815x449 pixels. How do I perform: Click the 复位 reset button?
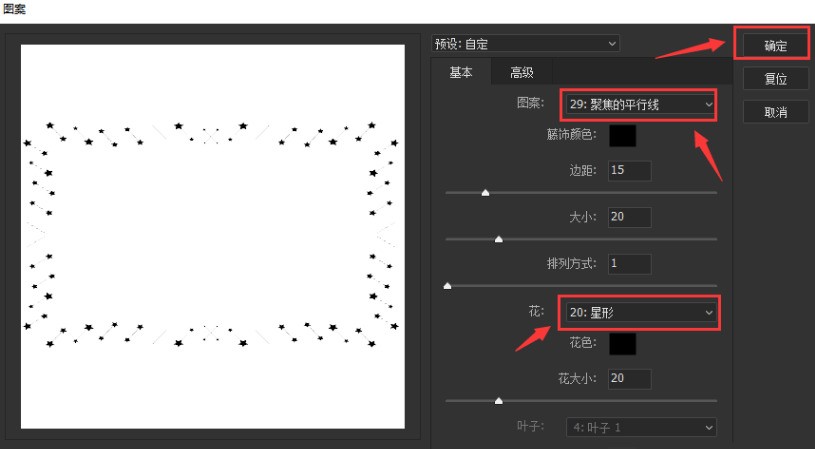click(775, 79)
